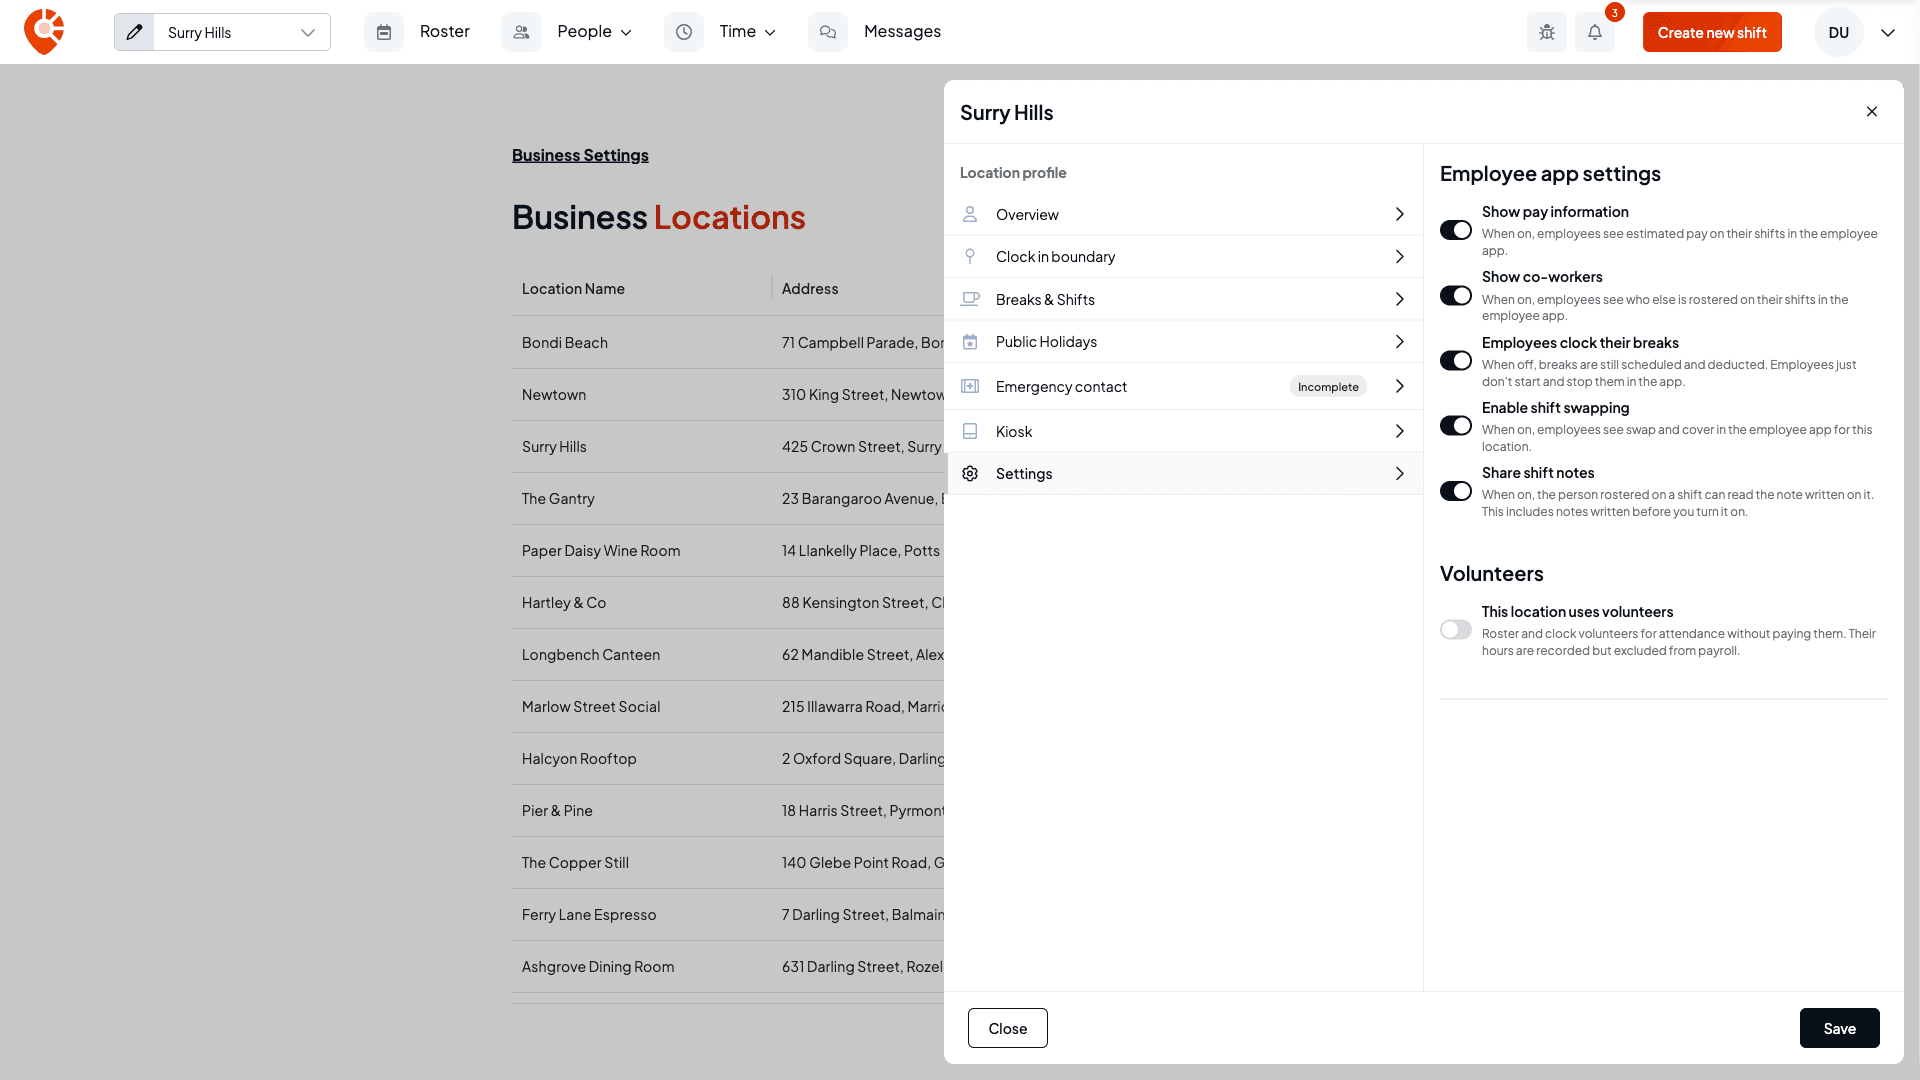Disable Employees clock their breaks
The width and height of the screenshot is (1920, 1080).
pos(1456,361)
